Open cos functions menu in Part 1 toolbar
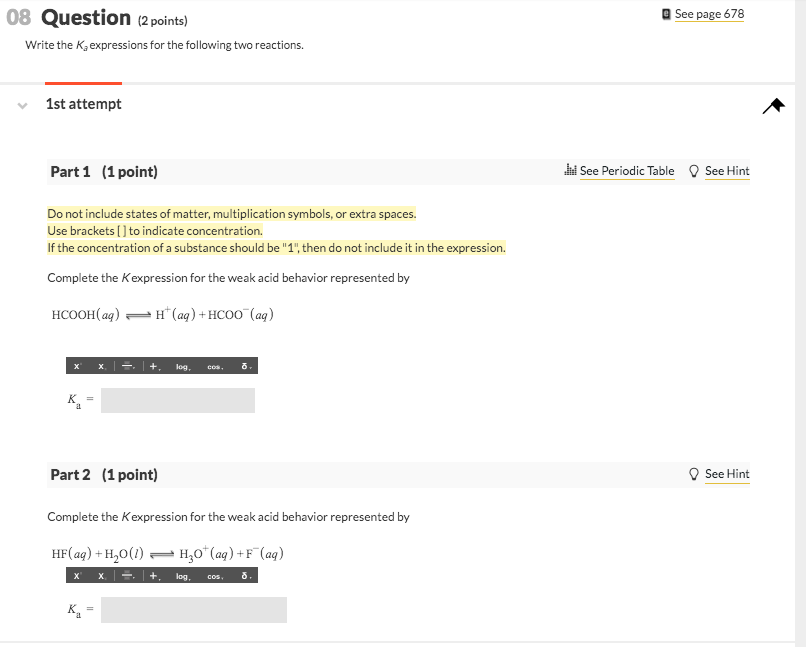Screen dimensions: 806x647 [x=215, y=366]
